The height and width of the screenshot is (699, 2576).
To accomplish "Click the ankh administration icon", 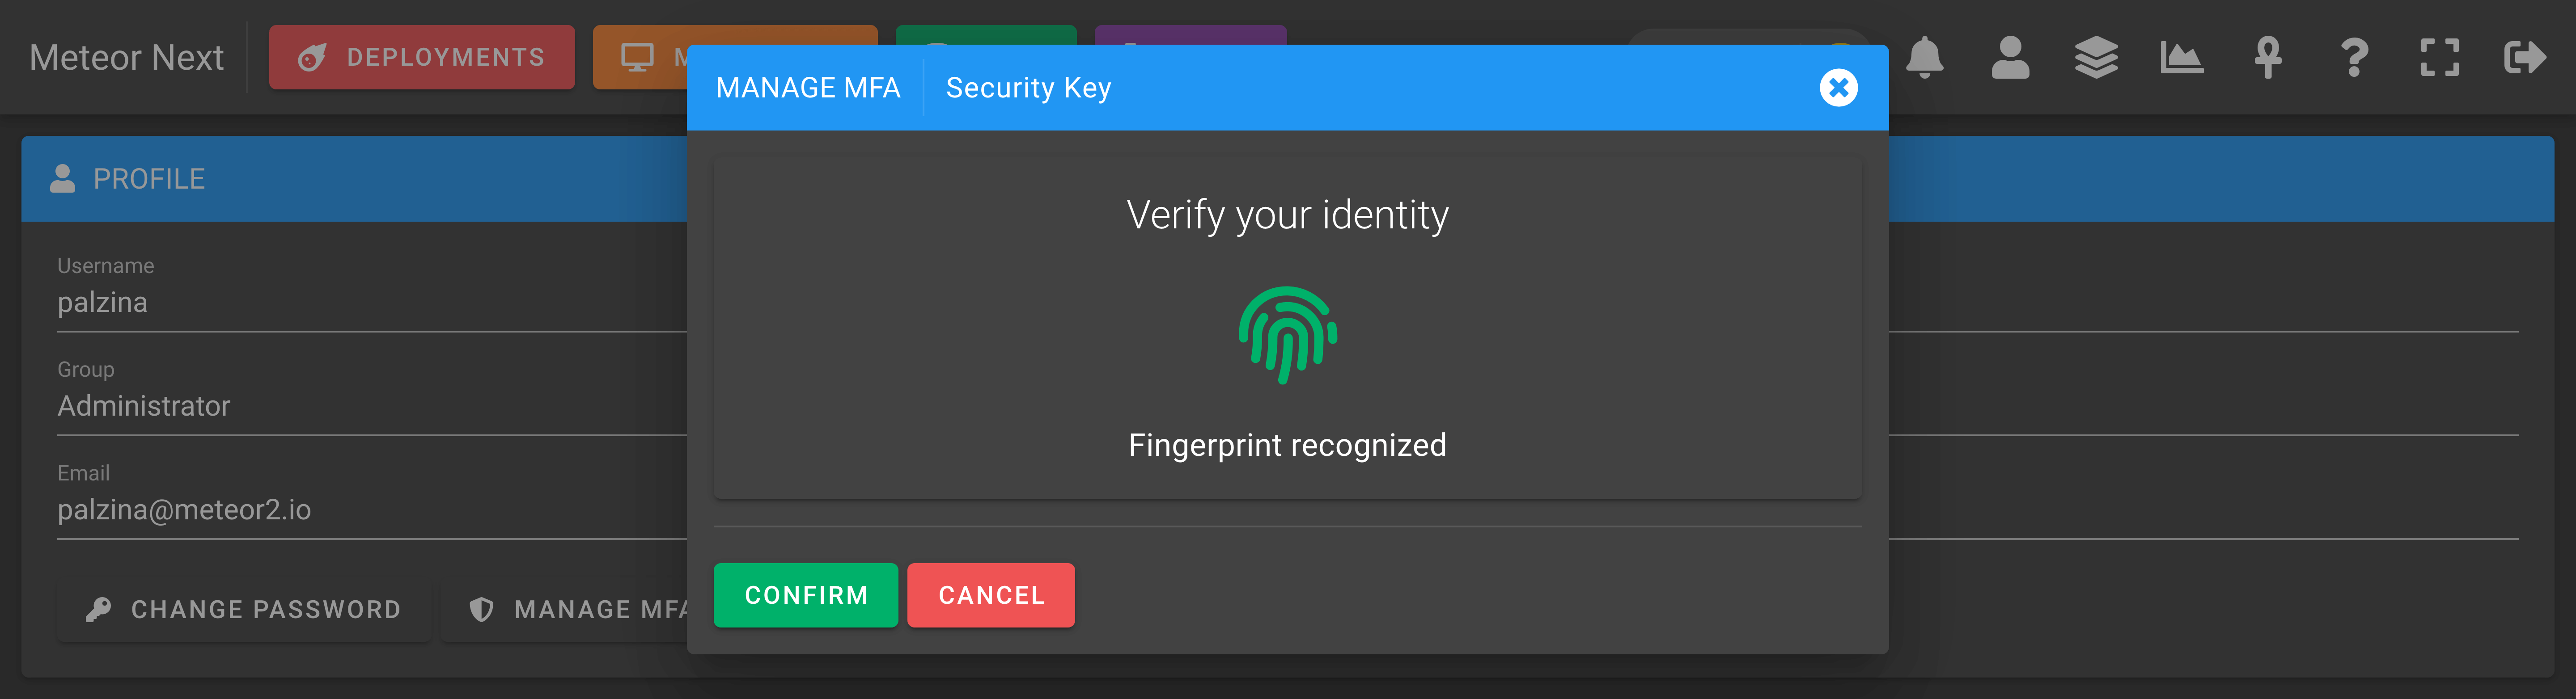I will click(2267, 57).
